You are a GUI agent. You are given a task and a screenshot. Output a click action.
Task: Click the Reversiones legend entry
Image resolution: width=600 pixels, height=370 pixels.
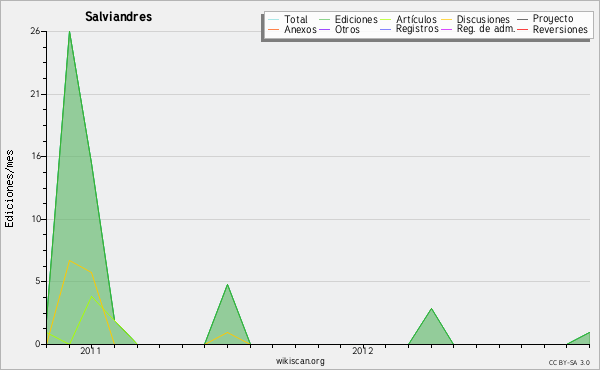(553, 29)
